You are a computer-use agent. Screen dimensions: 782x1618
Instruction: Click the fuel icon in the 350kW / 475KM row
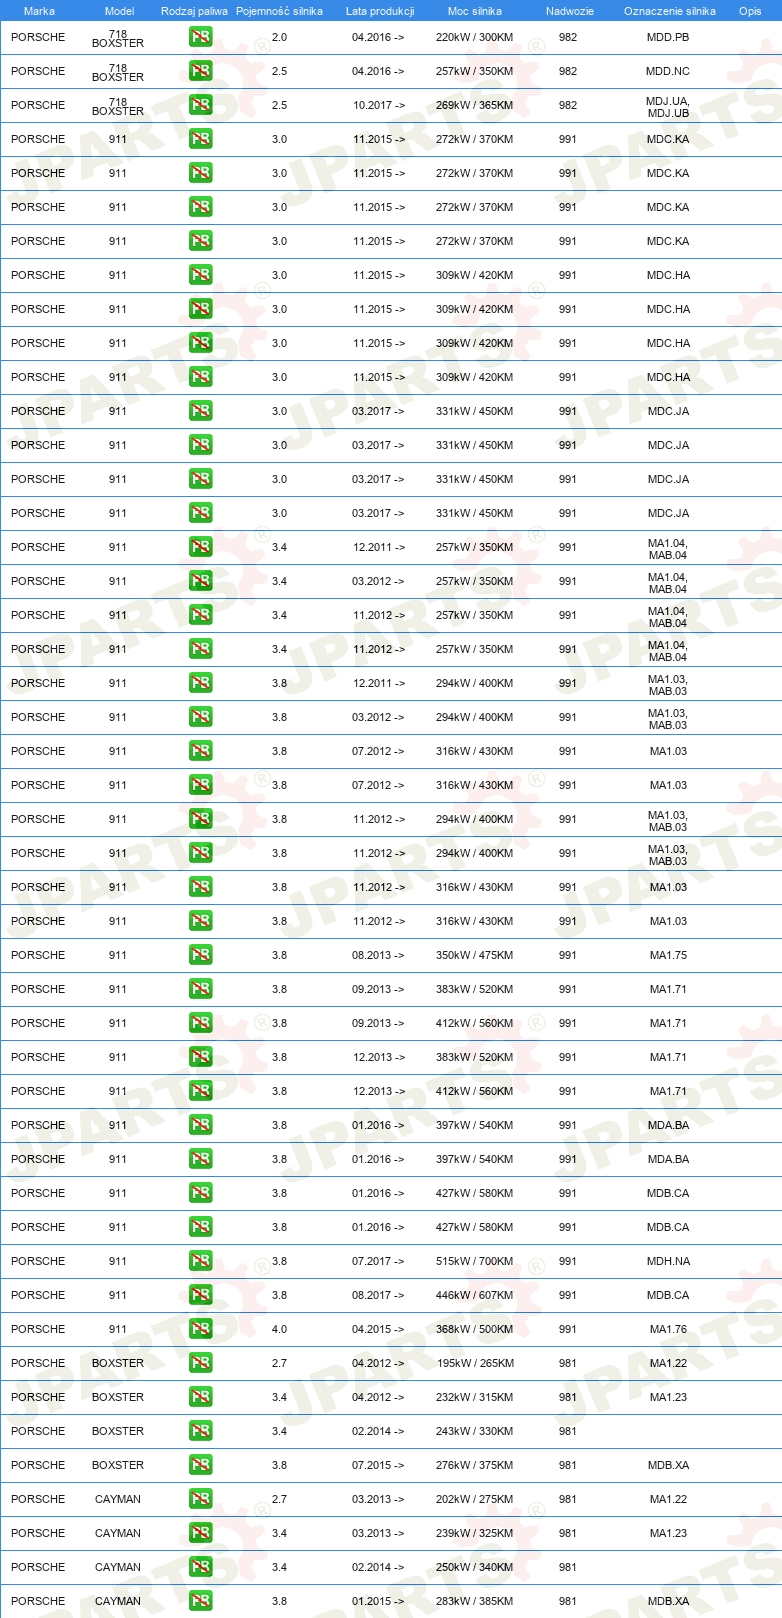201,955
